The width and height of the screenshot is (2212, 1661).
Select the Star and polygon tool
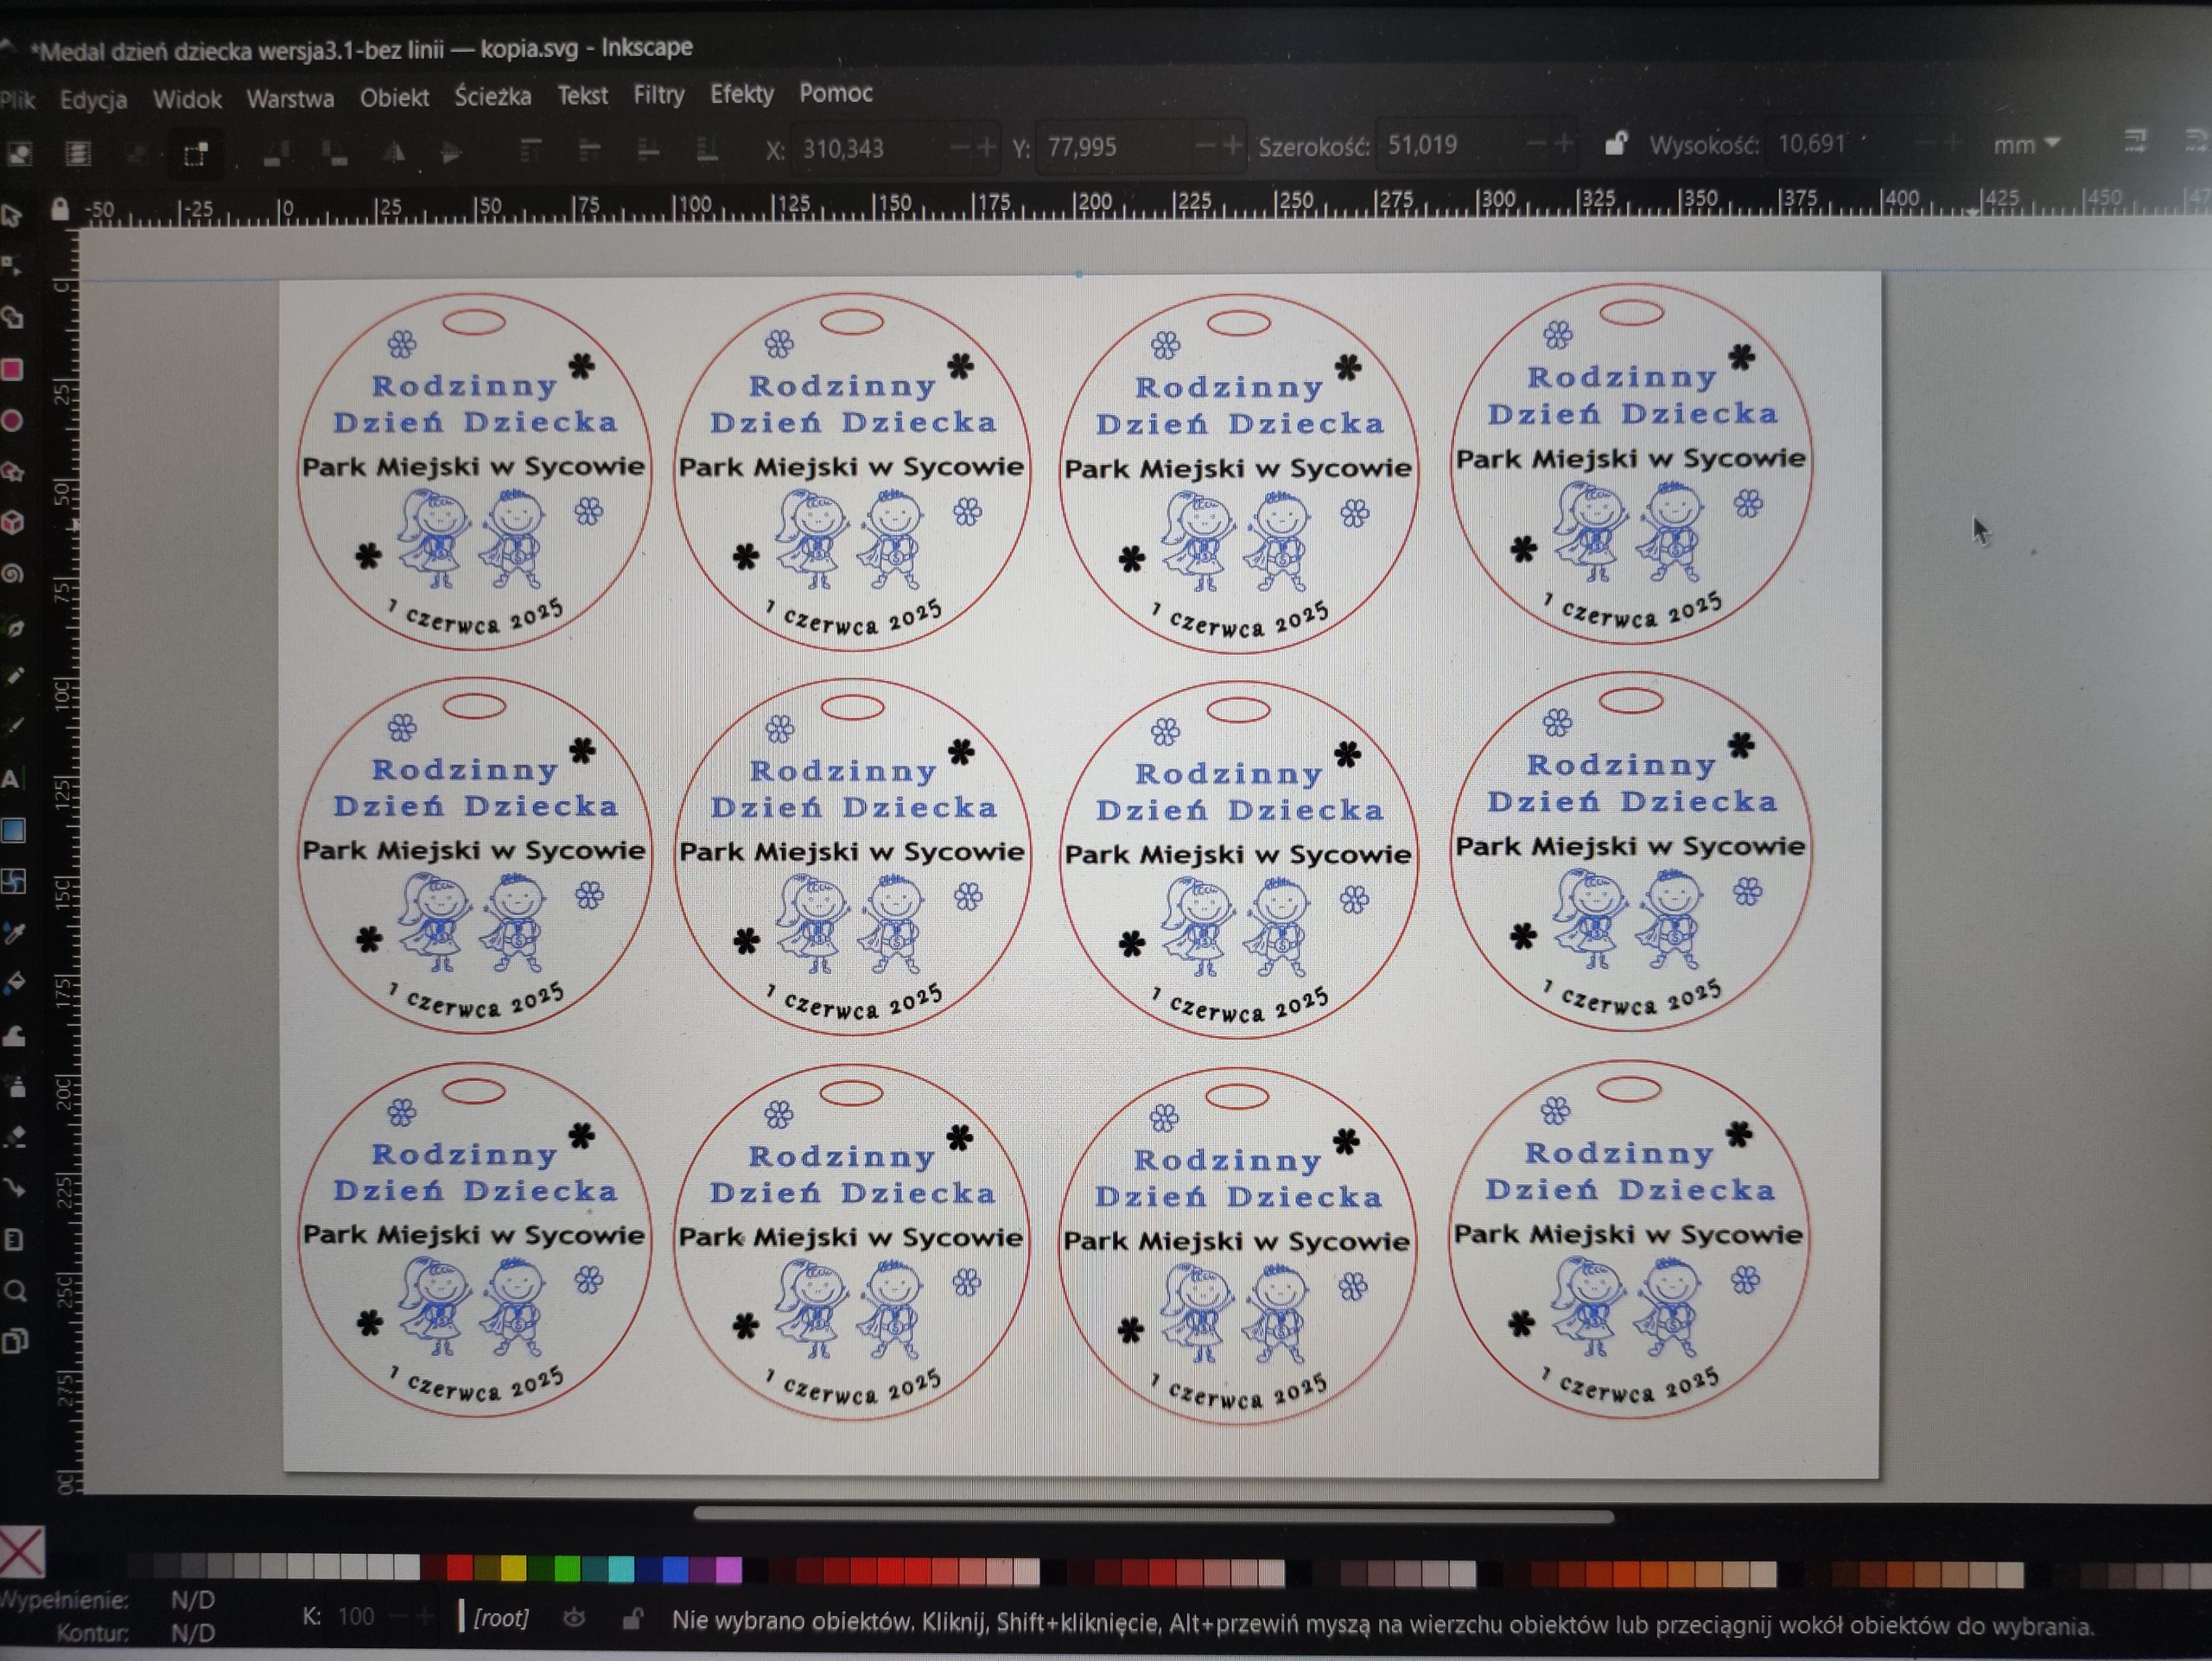(12, 472)
